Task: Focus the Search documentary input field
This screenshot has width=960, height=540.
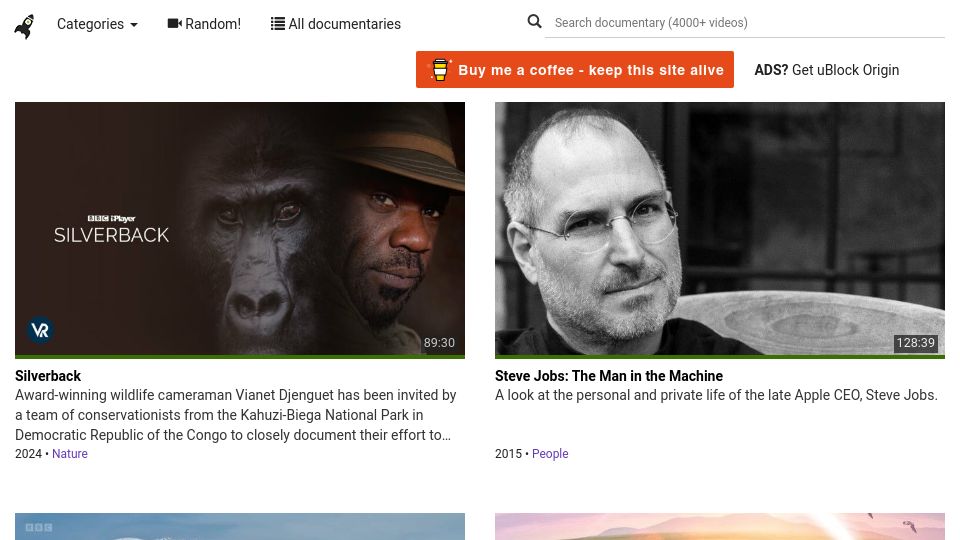Action: point(744,23)
